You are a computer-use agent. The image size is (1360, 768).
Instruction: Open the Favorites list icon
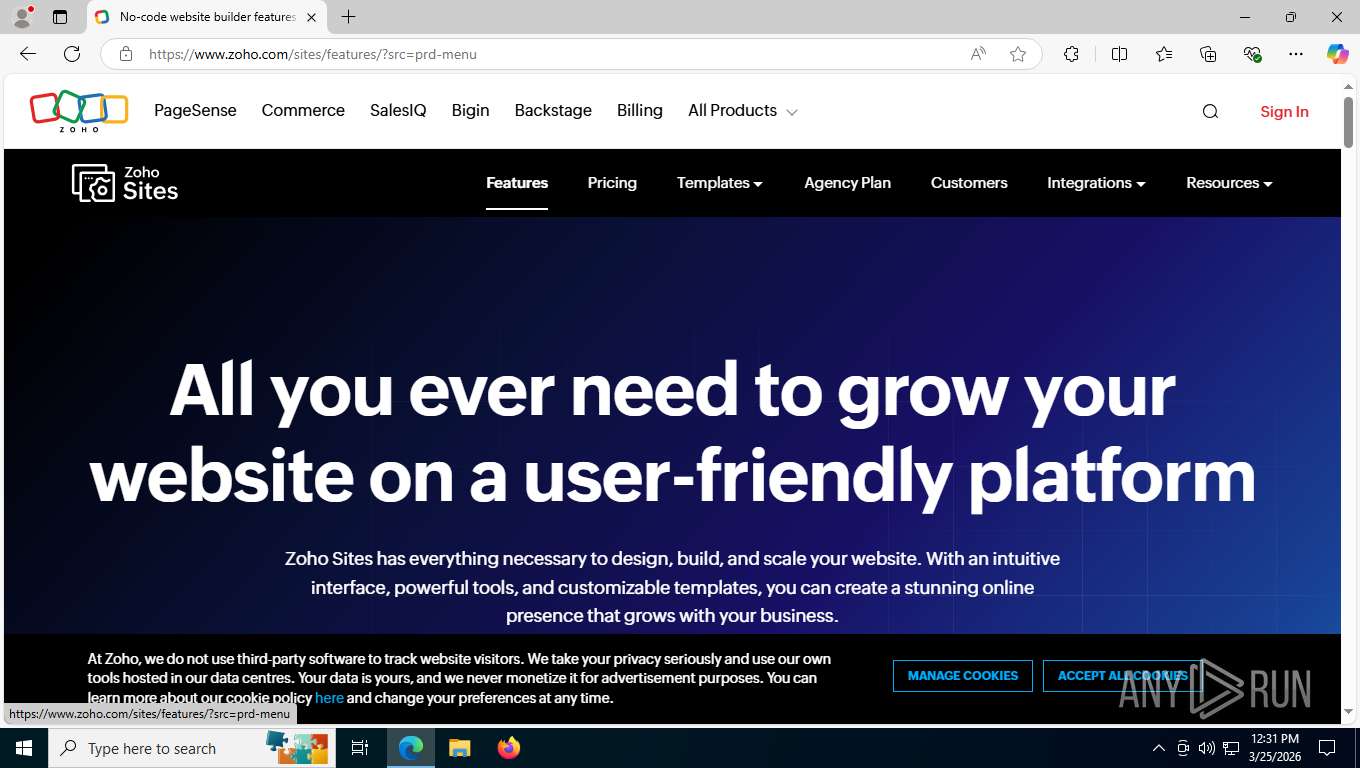tap(1164, 54)
